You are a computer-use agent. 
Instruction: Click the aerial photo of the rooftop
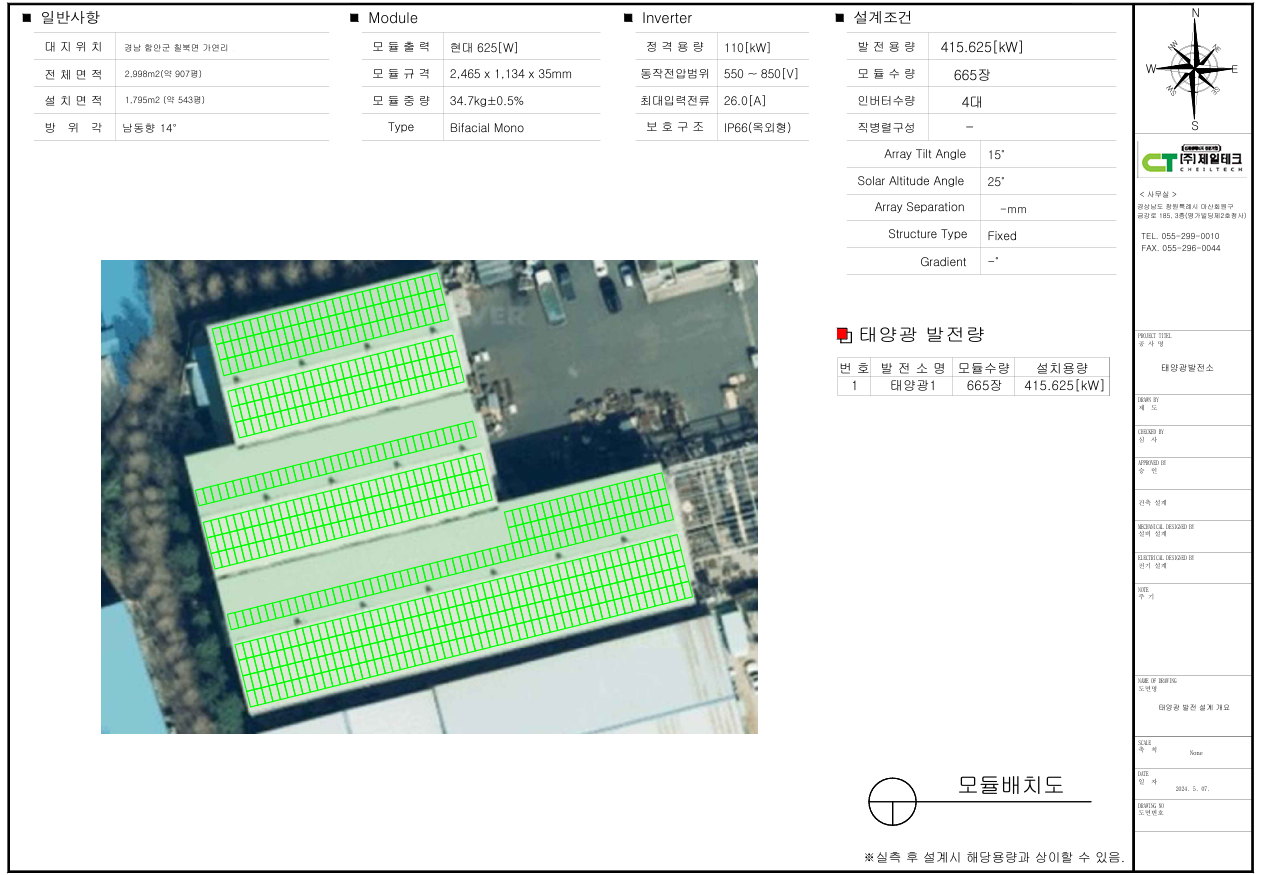tap(429, 496)
